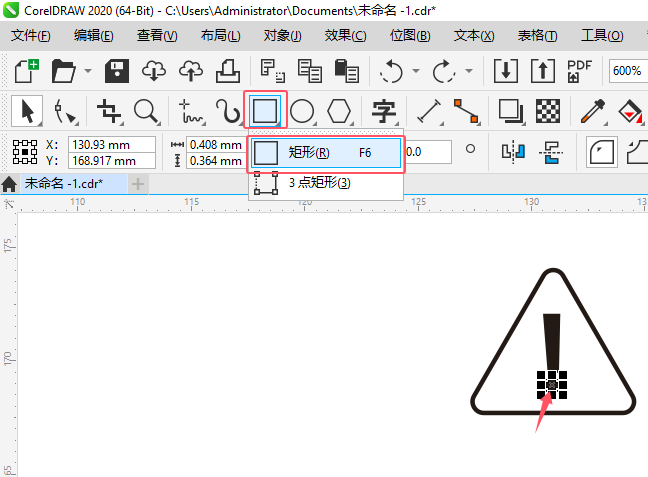Open the 编辑(E) menu
The height and width of the screenshot is (477, 648).
[x=93, y=36]
